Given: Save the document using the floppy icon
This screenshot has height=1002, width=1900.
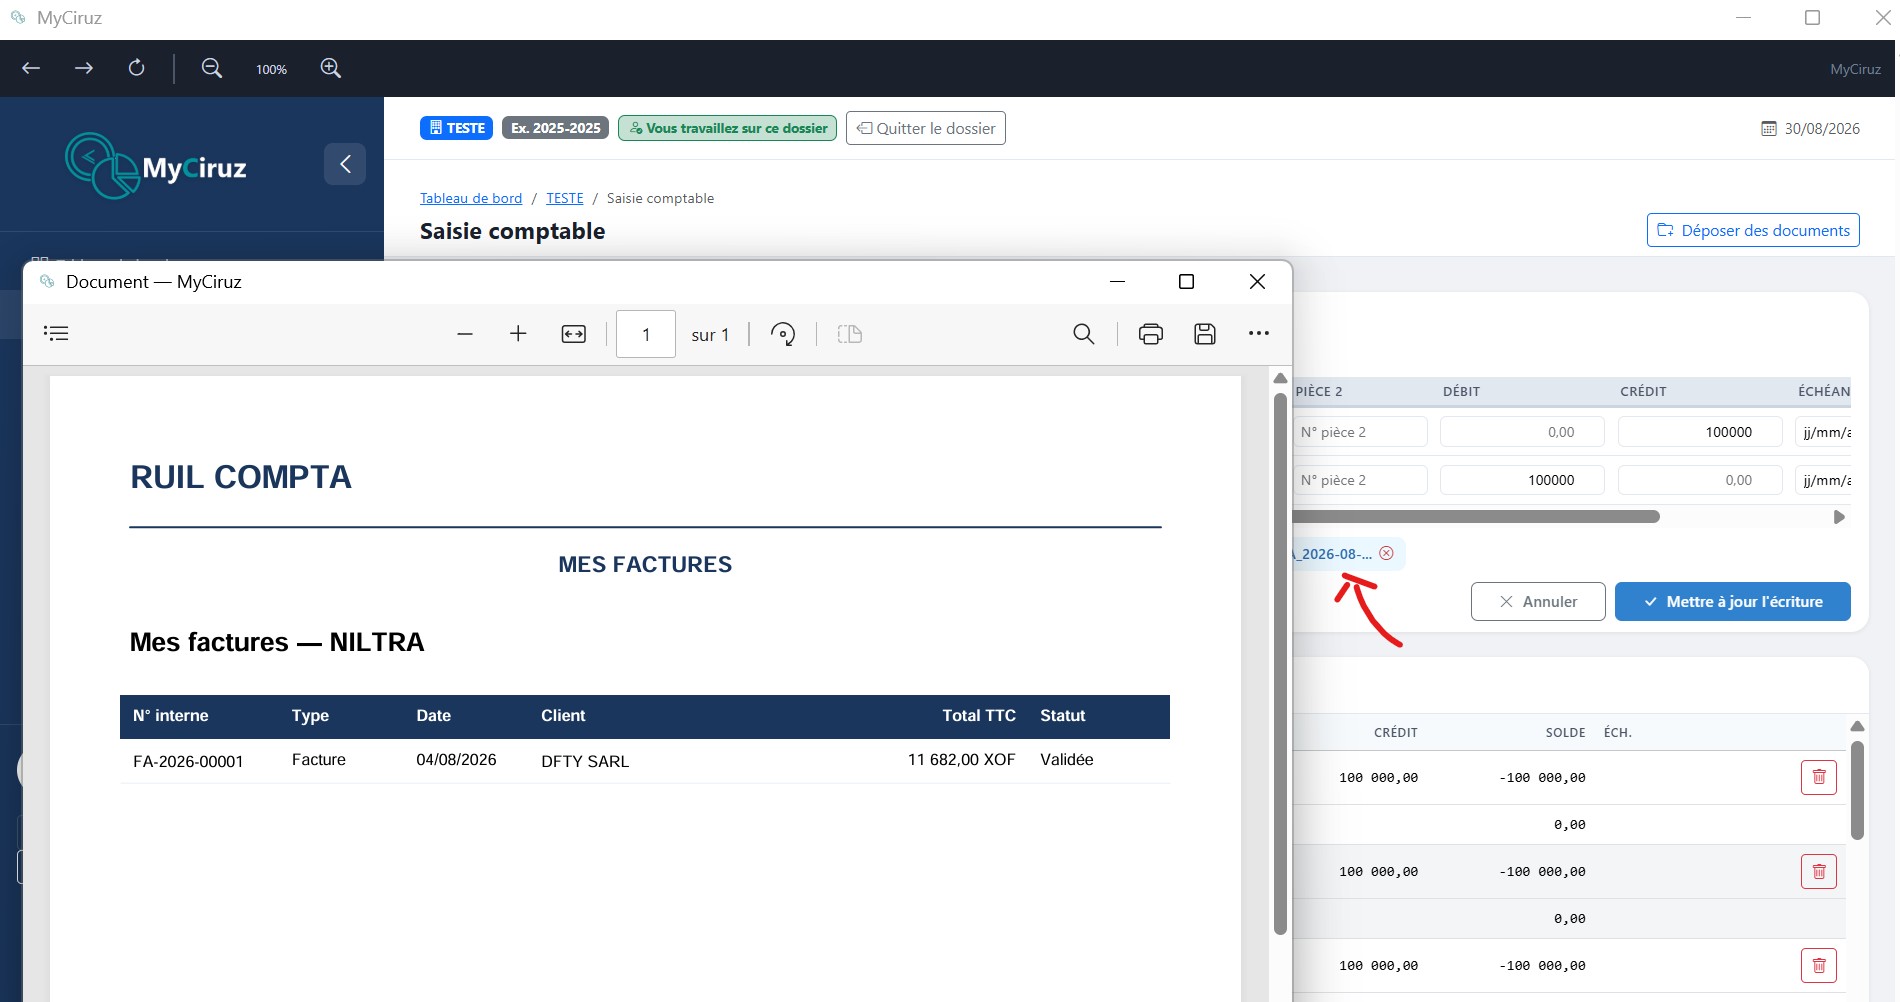Looking at the screenshot, I should 1205,334.
